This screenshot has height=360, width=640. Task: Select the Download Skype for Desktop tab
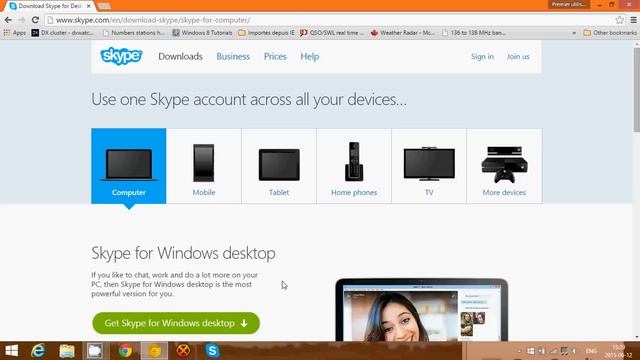pos(49,6)
